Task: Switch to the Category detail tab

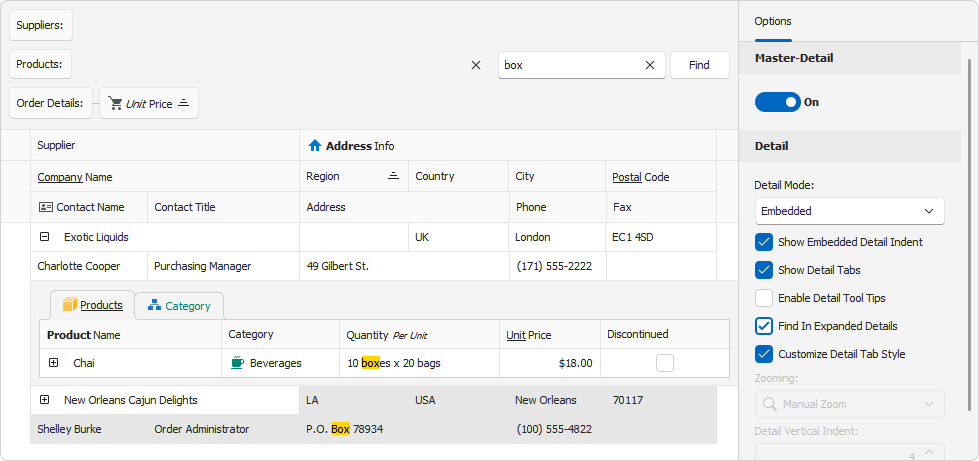Action: tap(179, 306)
